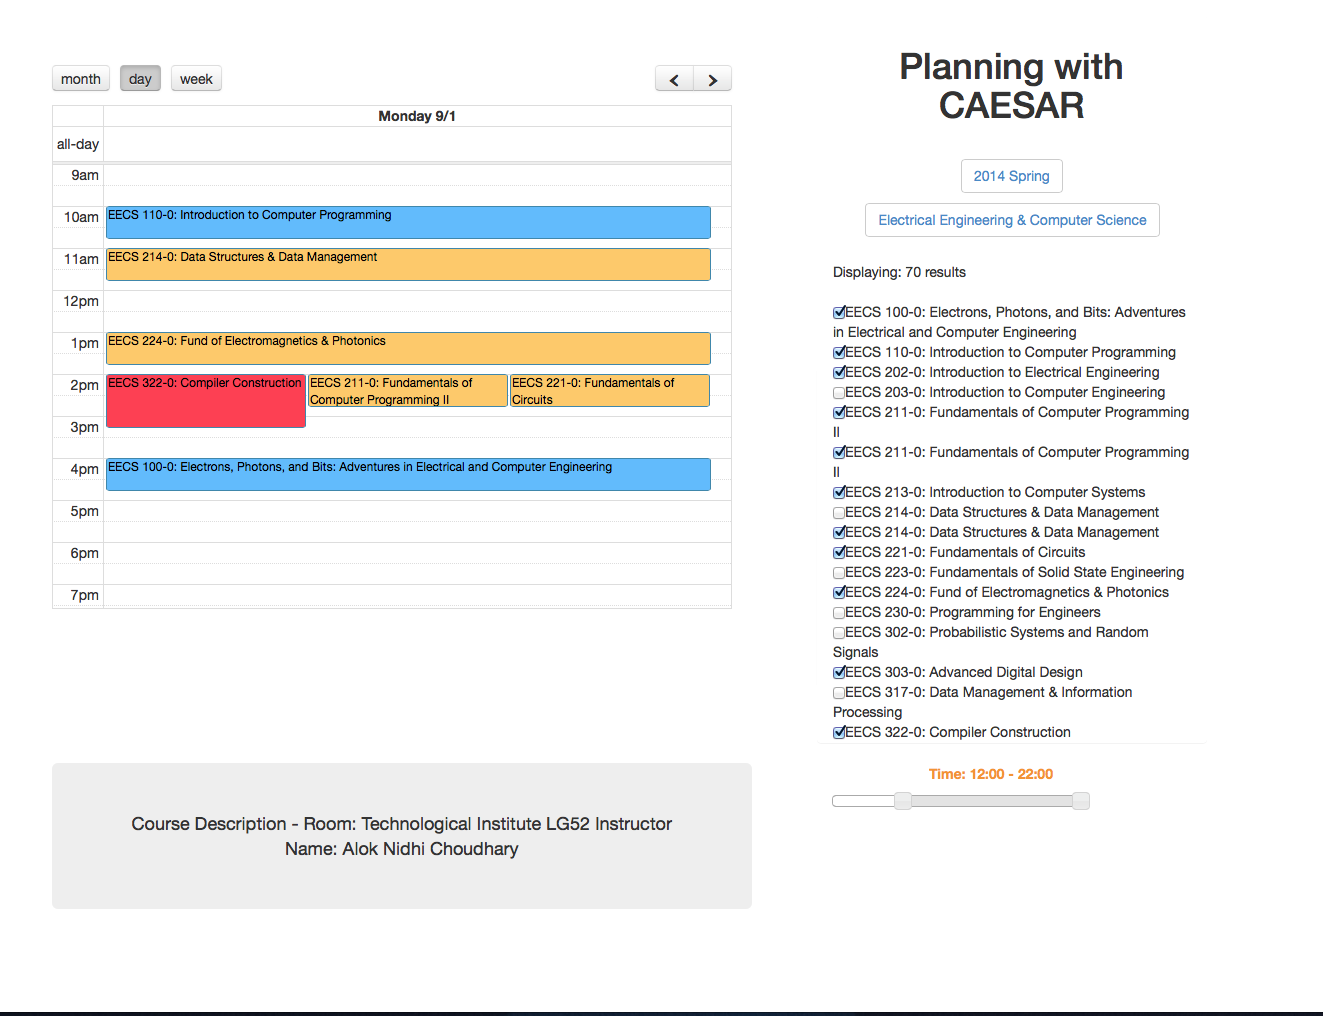Click the Time: 12:00 - 22:00 label
This screenshot has width=1323, height=1016.
[991, 774]
